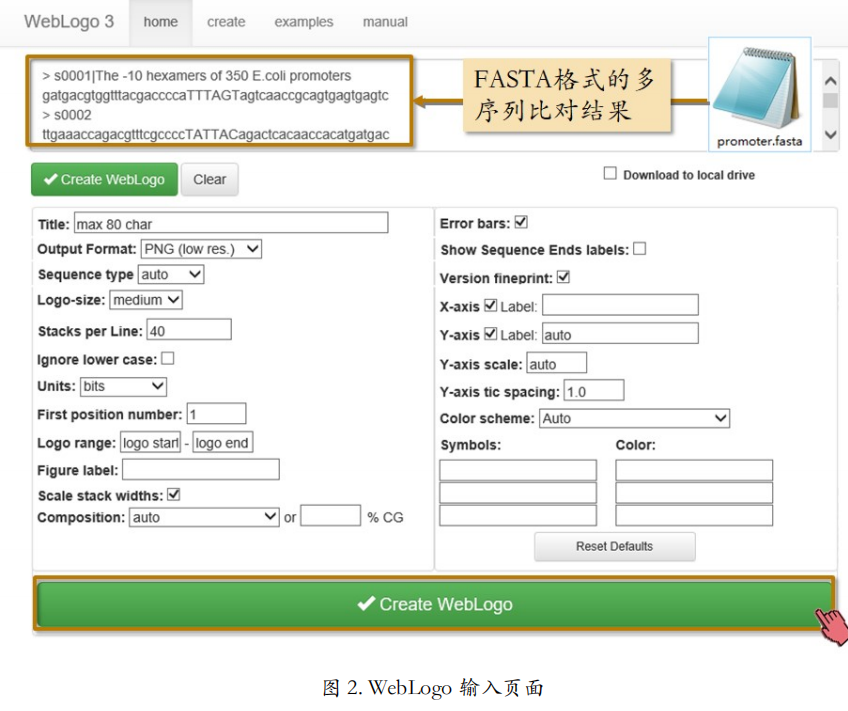
Task: Toggle the Error bars checkbox
Action: (x=521, y=222)
